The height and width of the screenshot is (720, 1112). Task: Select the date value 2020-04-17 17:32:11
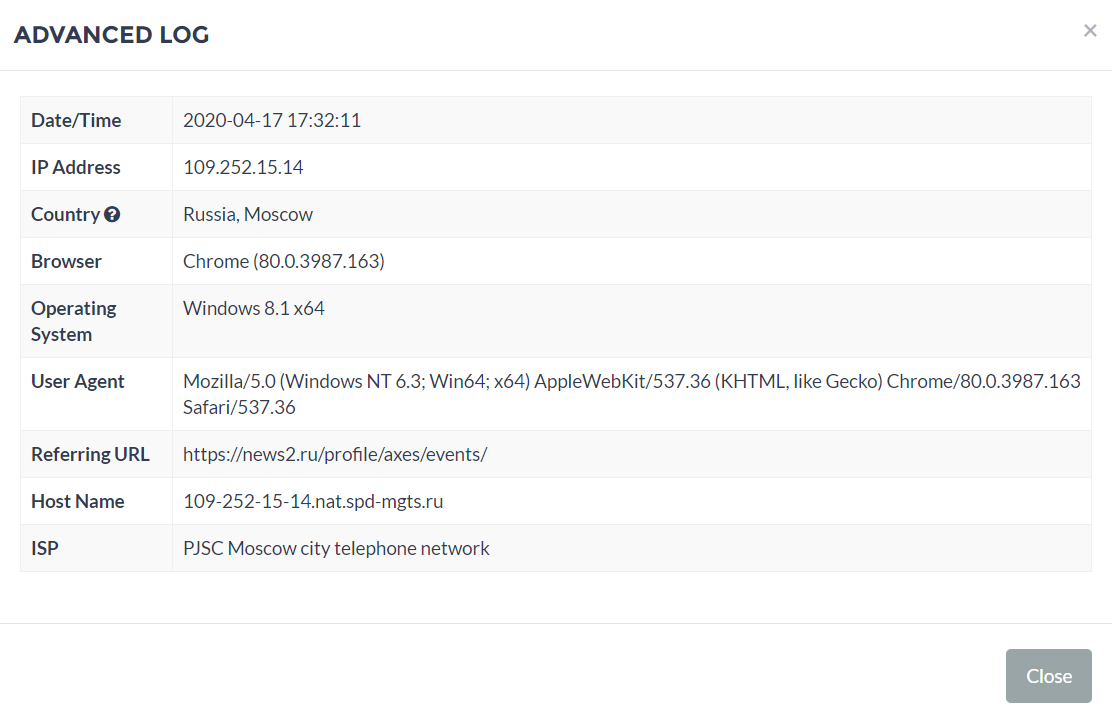pos(272,121)
